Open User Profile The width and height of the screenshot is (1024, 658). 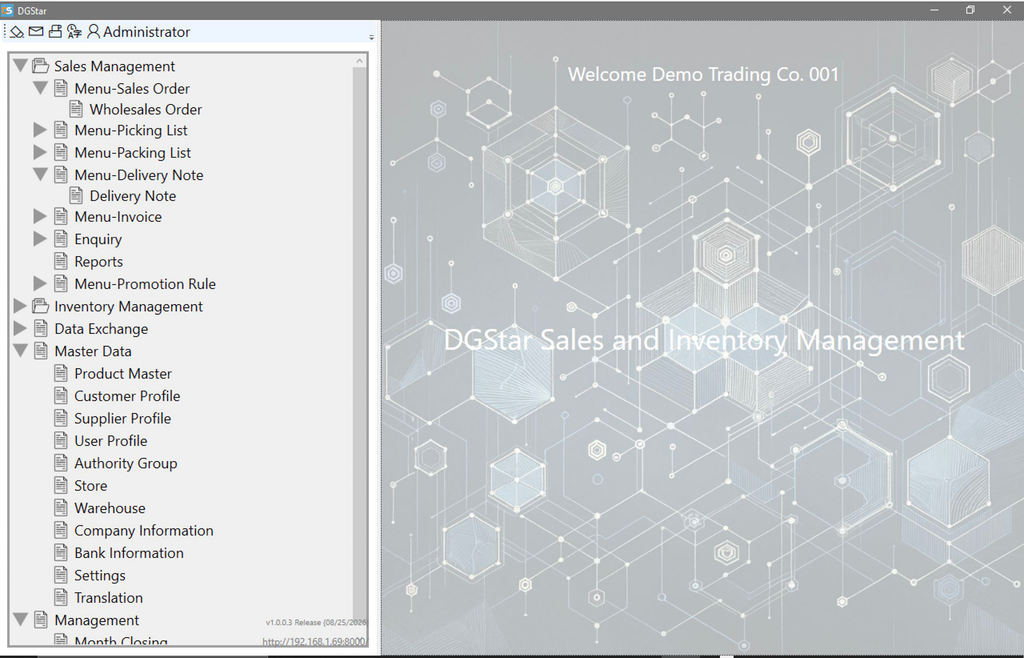coord(111,441)
